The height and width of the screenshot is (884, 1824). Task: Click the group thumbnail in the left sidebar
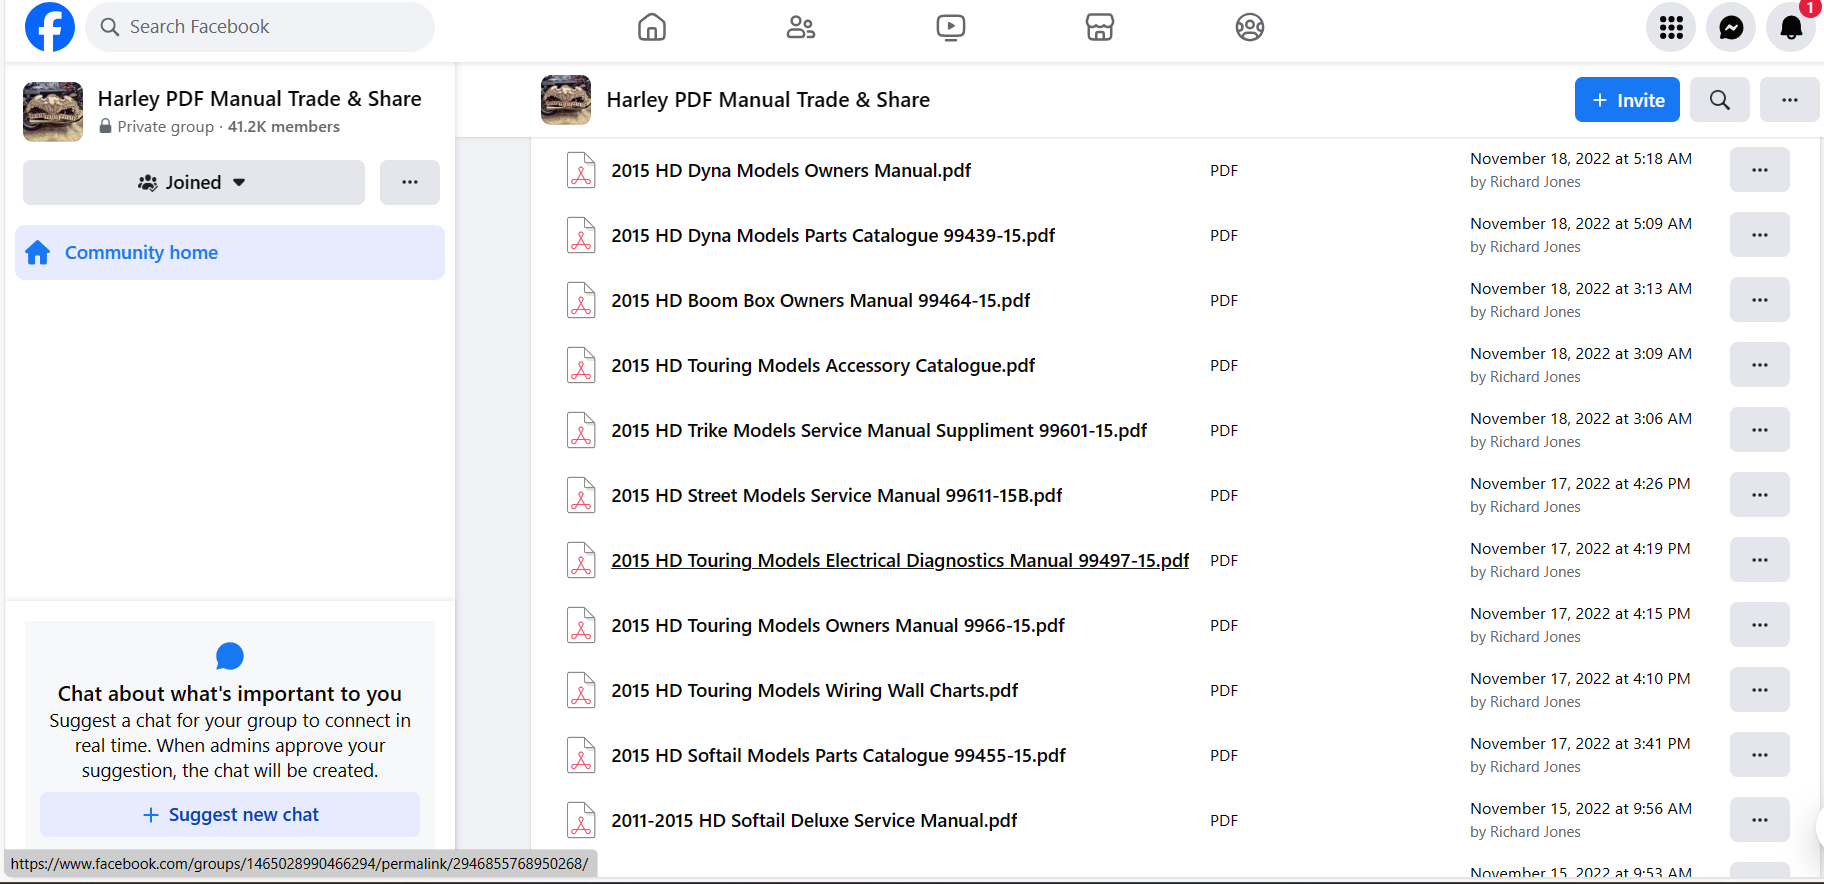[x=53, y=112]
